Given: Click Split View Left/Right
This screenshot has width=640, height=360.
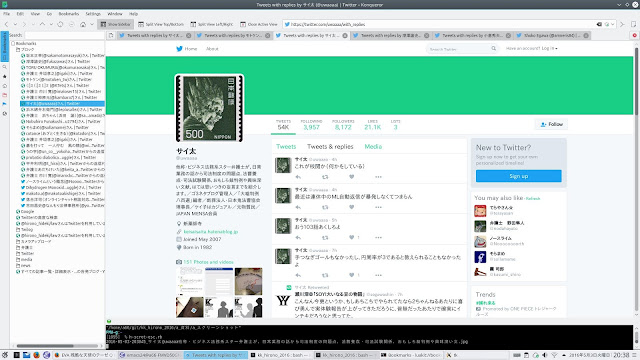Looking at the screenshot, I should coord(212,24).
